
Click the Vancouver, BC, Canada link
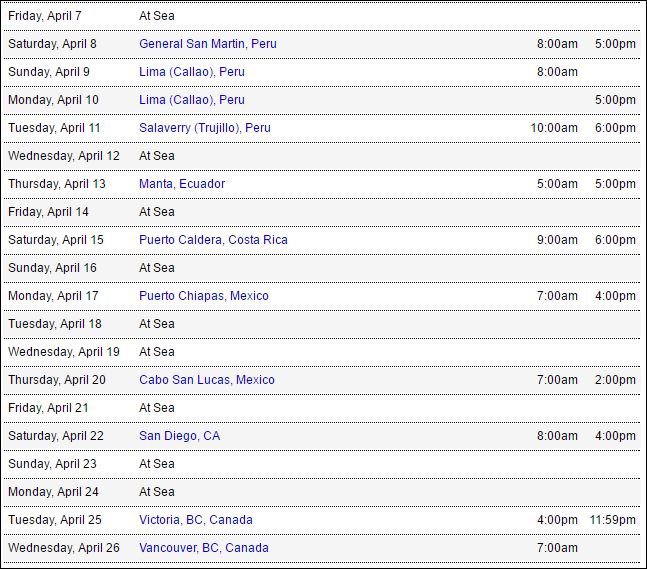[x=204, y=548]
